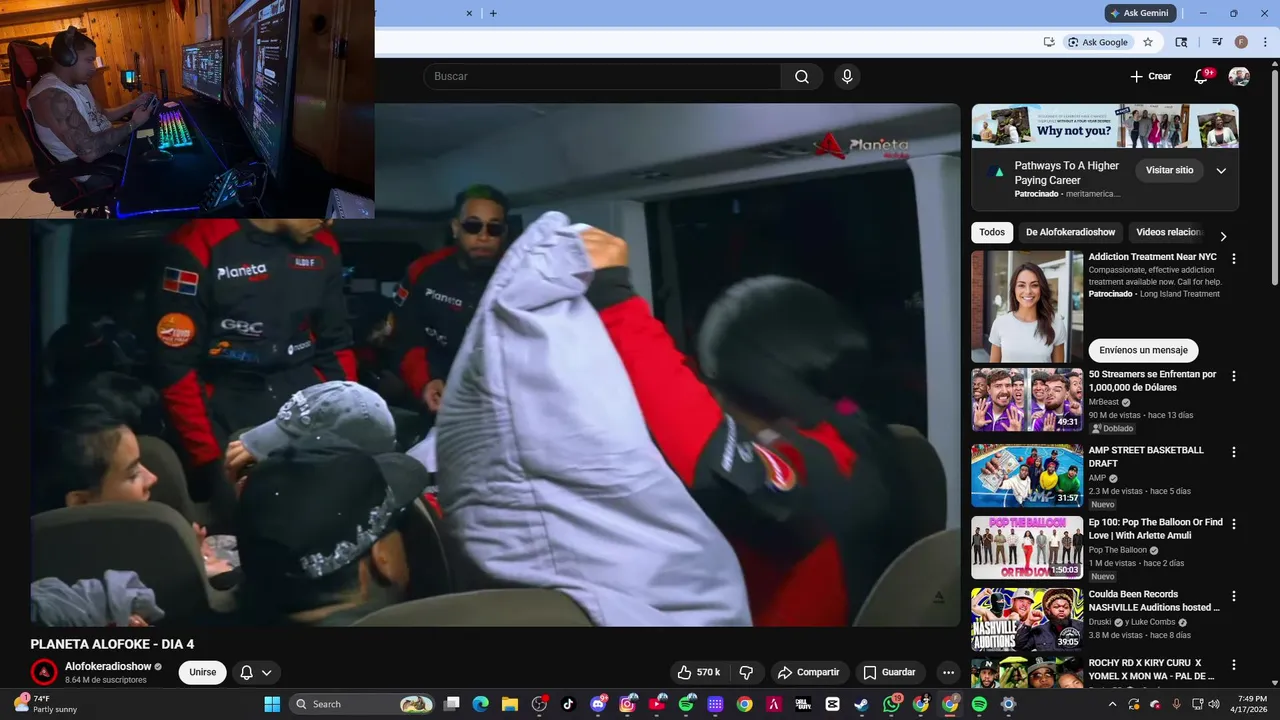This screenshot has width=1280, height=720.
Task: Open Coulda Been Records Nashville video title
Action: (1154, 601)
